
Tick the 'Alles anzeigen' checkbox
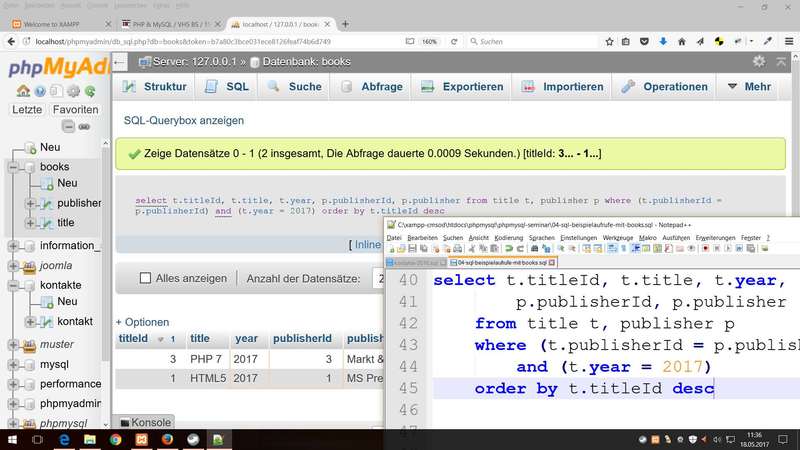tap(145, 278)
